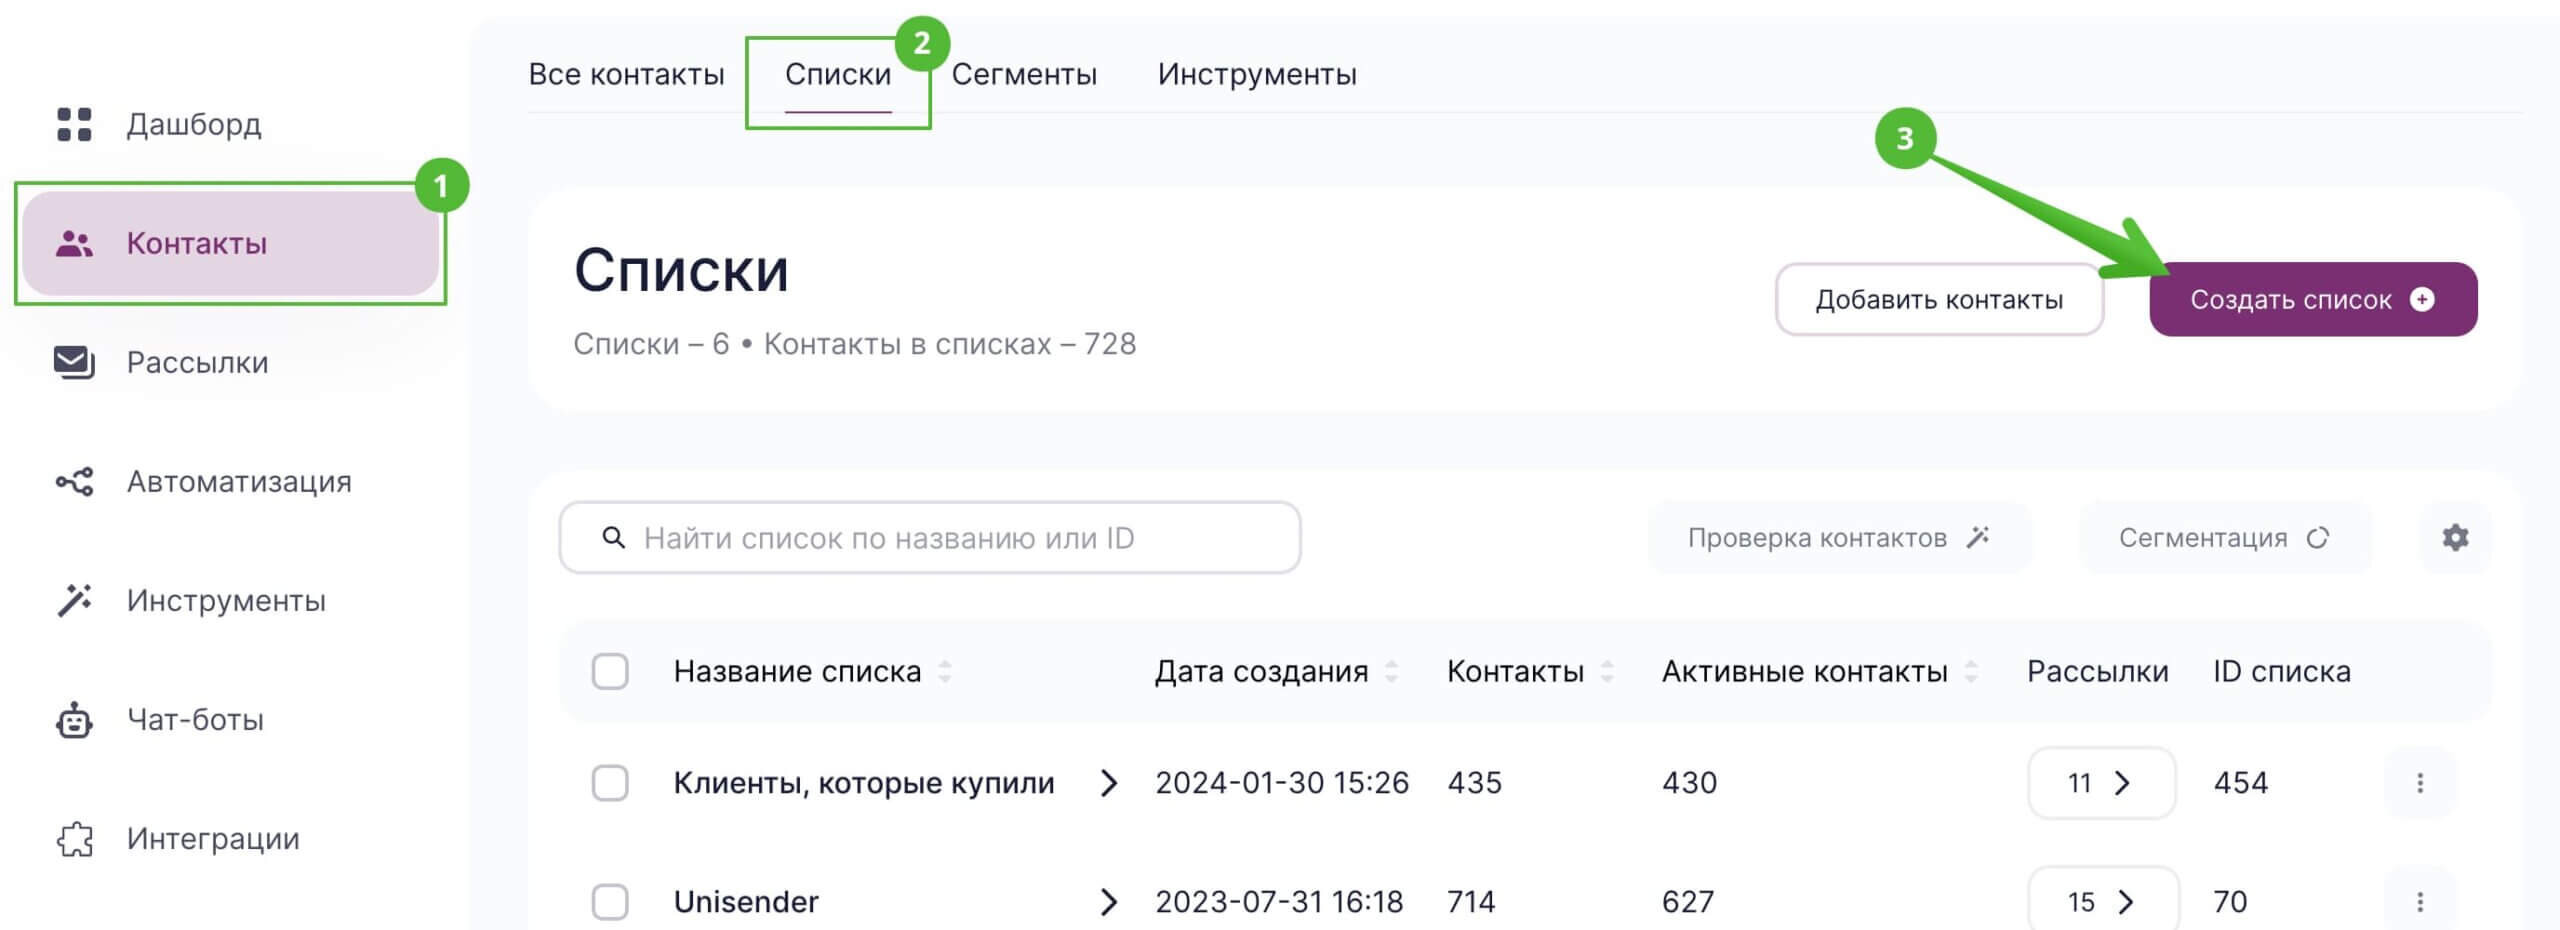This screenshot has width=2560, height=930.
Task: Open three-dot menu for Unisender row
Action: (x=2420, y=902)
